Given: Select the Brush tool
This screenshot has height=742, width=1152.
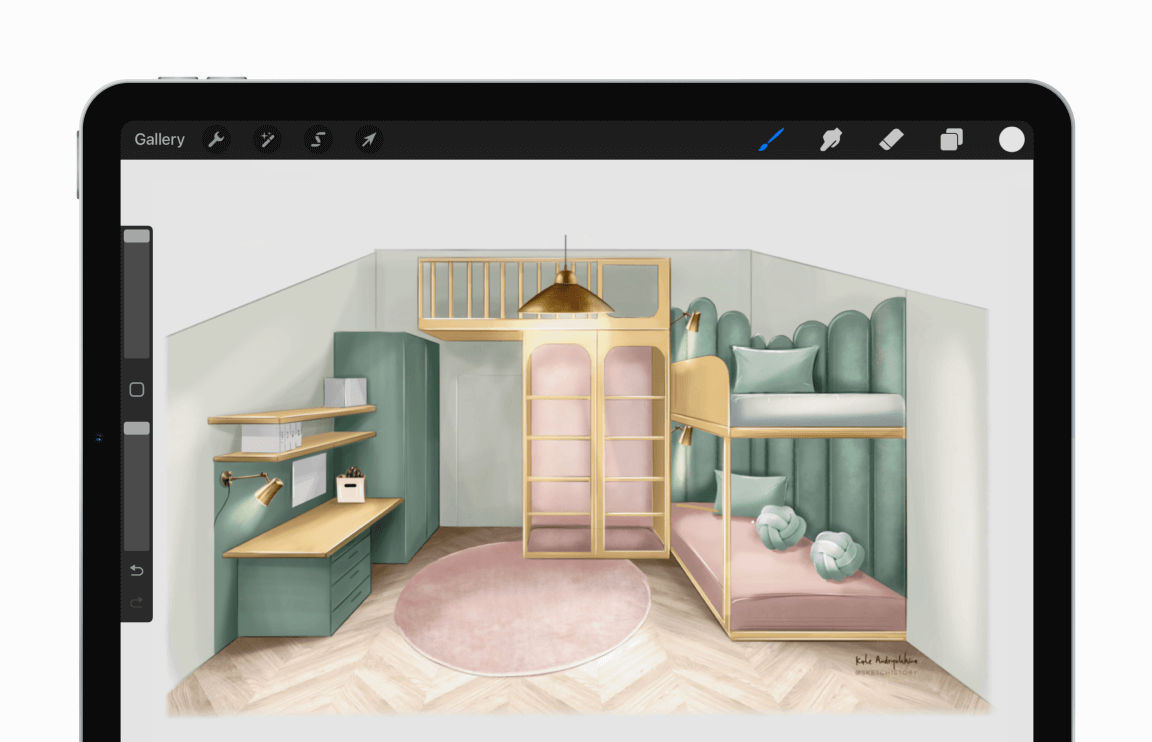Looking at the screenshot, I should pos(771,140).
